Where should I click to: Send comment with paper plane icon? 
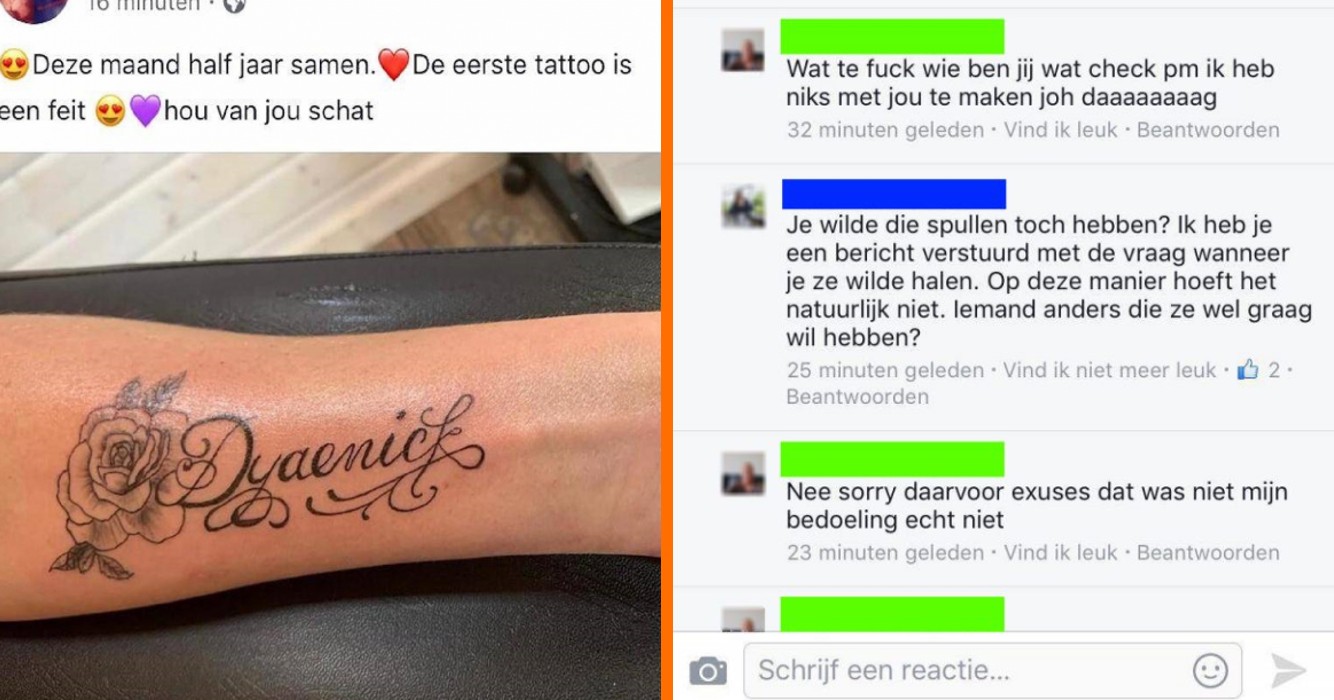[1288, 670]
